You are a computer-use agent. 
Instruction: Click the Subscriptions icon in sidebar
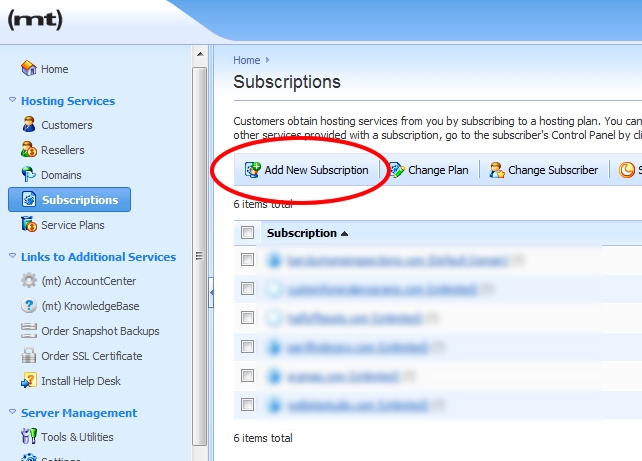coord(29,199)
